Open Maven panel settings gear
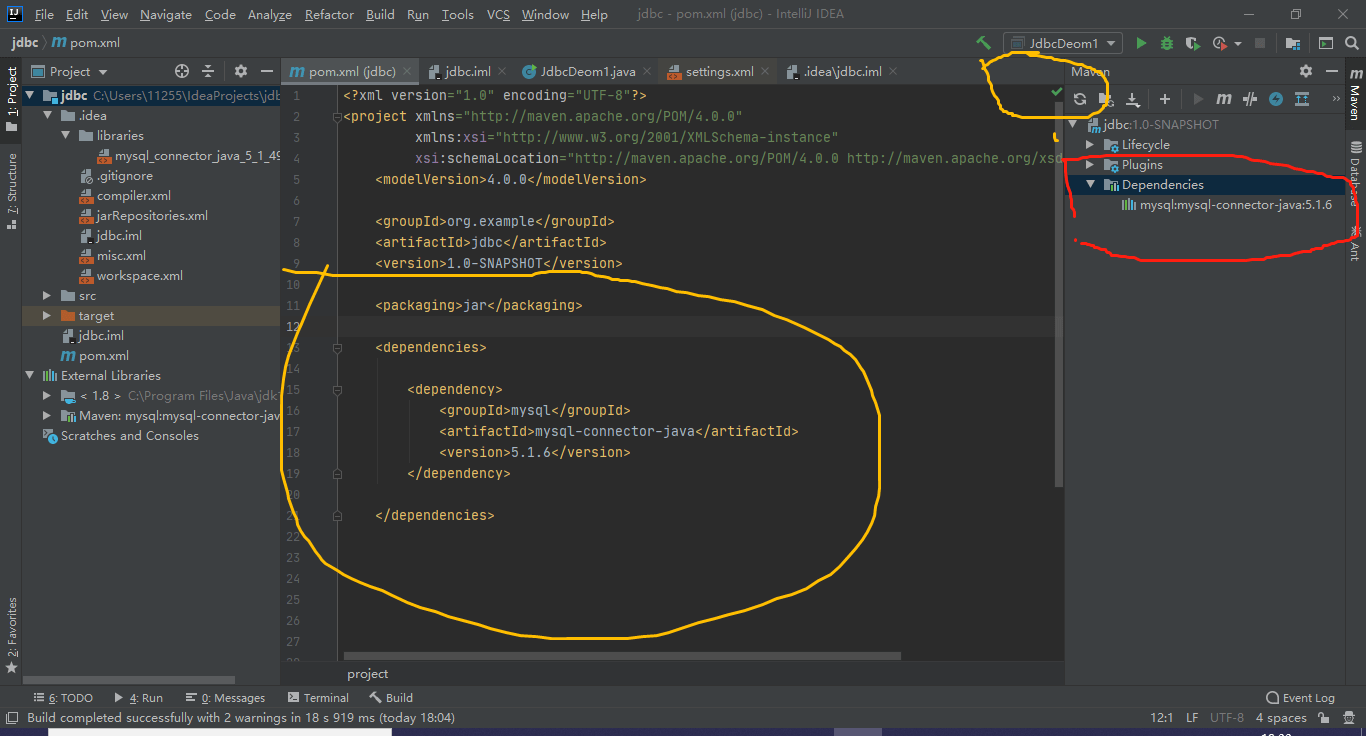 pyautogui.click(x=1306, y=71)
